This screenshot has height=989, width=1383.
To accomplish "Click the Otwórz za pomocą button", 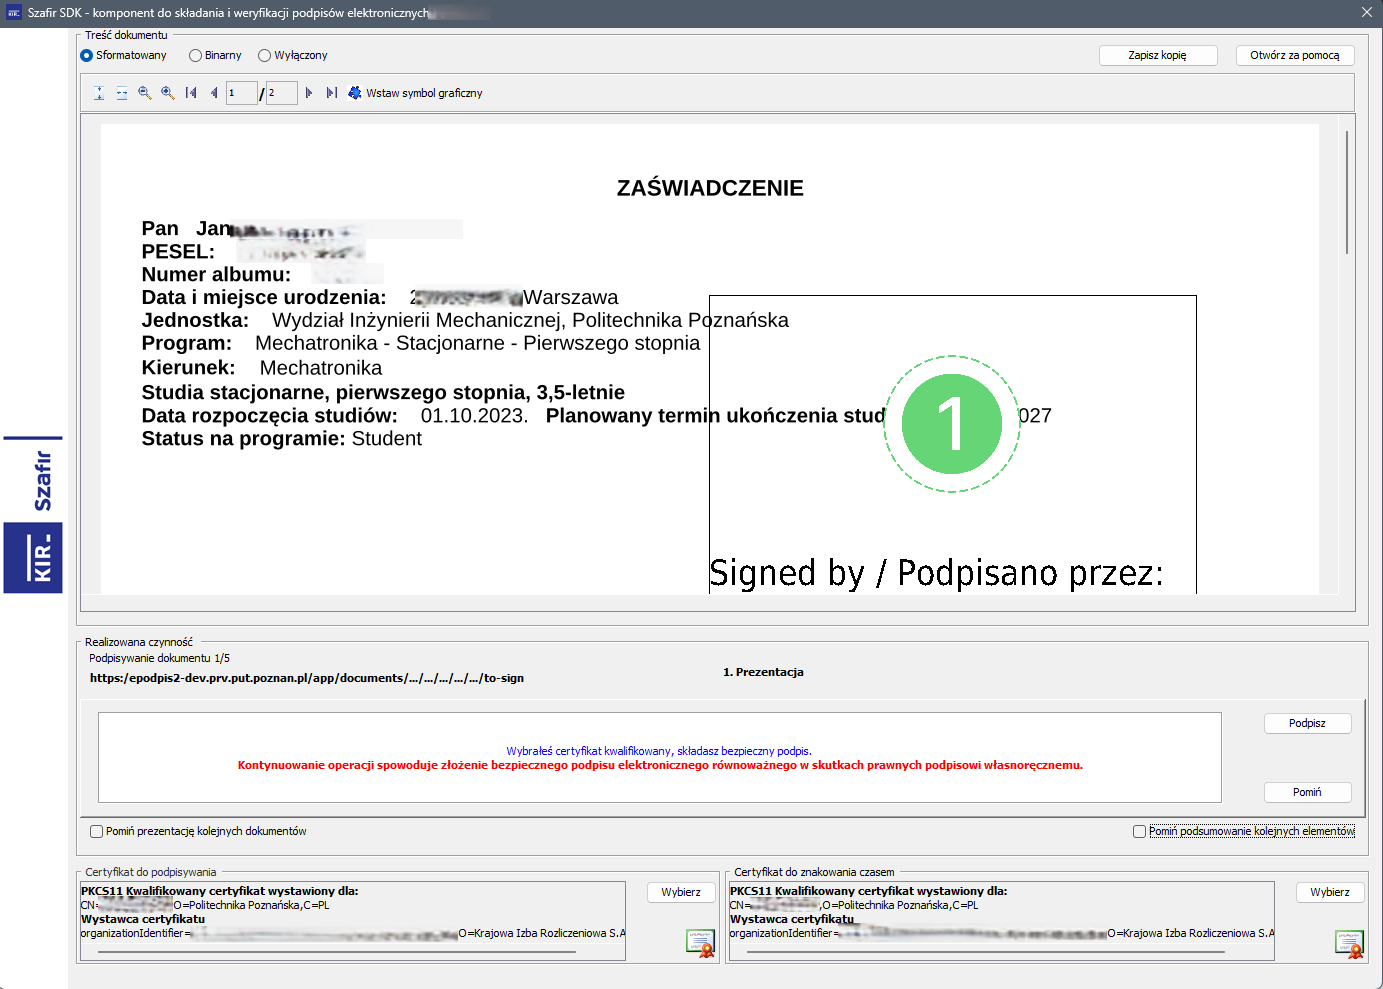I will (1294, 56).
